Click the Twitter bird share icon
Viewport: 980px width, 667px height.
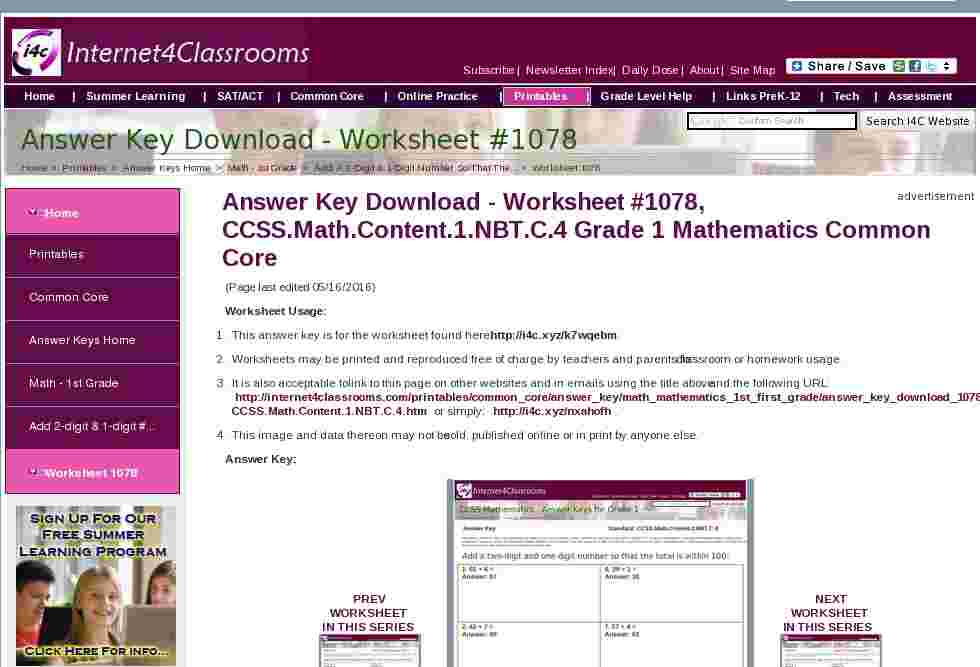(931, 65)
